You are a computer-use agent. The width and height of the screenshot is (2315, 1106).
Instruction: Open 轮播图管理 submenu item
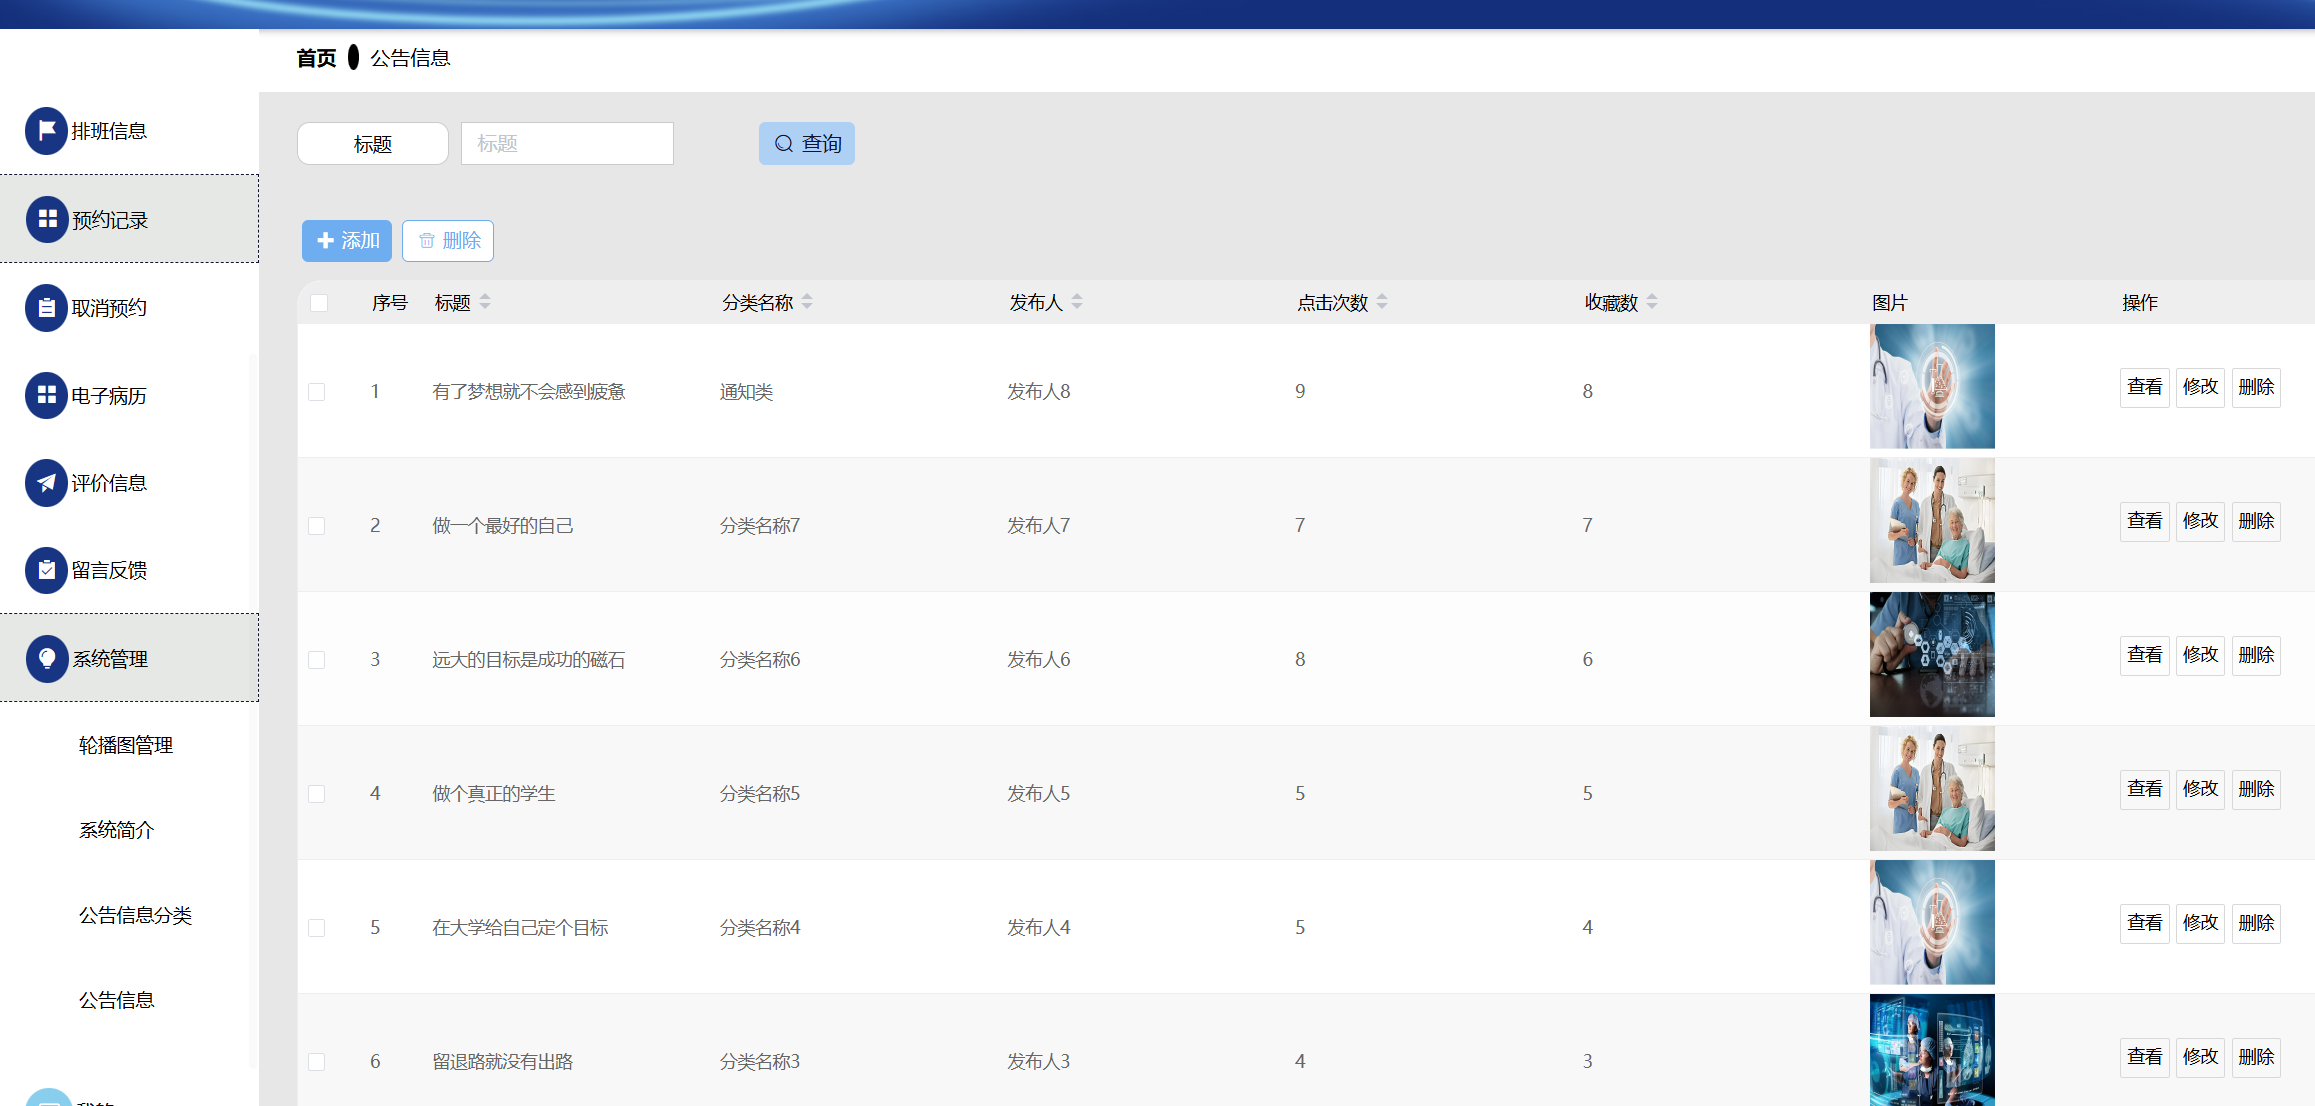click(x=126, y=745)
